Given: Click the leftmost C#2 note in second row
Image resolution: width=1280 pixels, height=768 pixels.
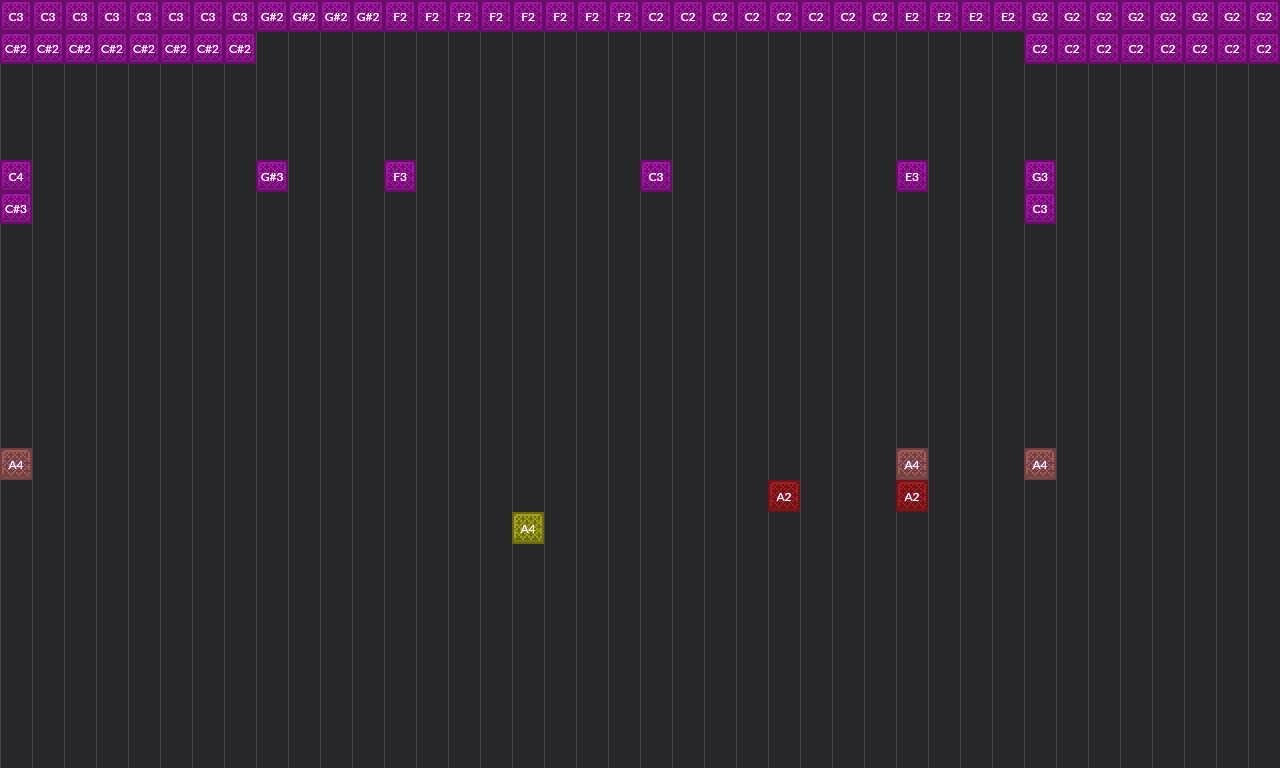Looking at the screenshot, I should point(16,49).
